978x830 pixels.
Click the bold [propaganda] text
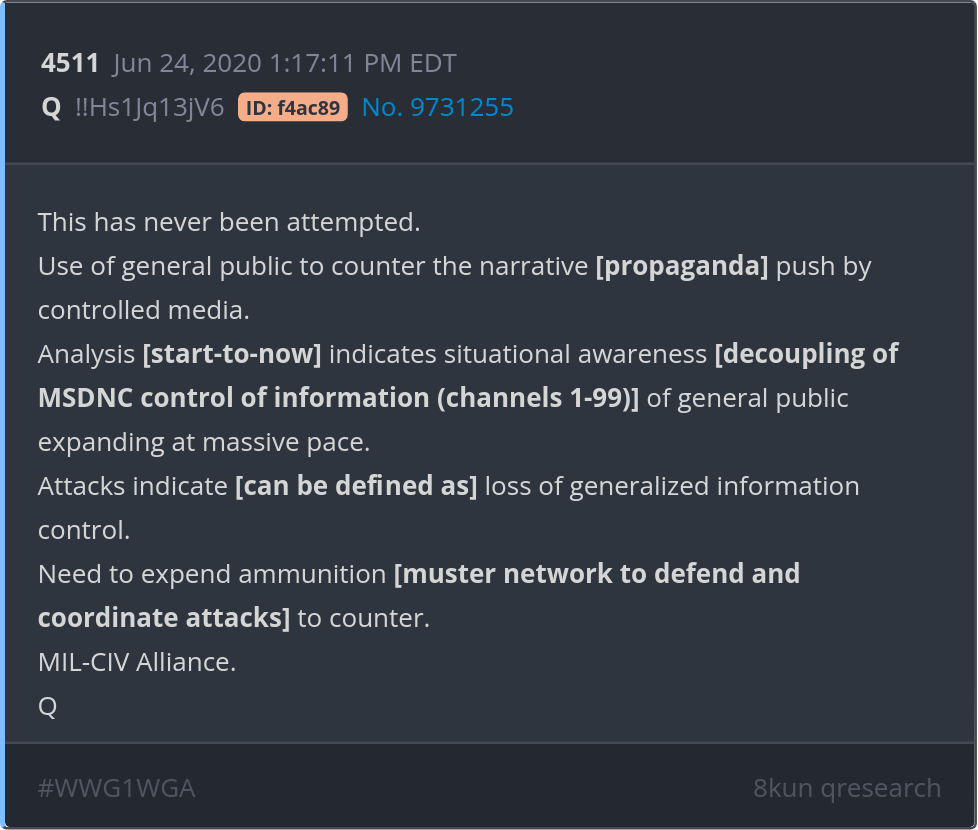point(682,266)
